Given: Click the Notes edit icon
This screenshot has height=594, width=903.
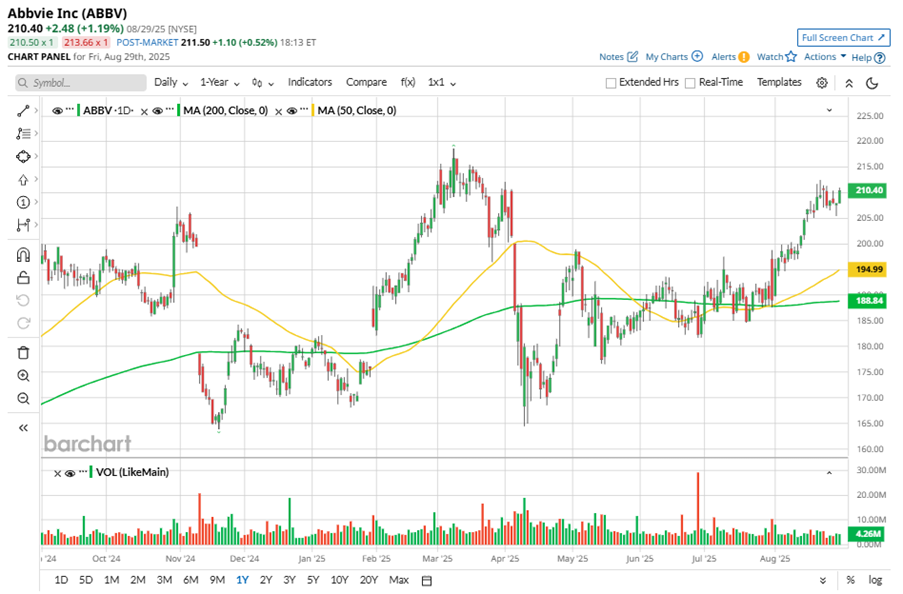Looking at the screenshot, I should click(x=632, y=56).
